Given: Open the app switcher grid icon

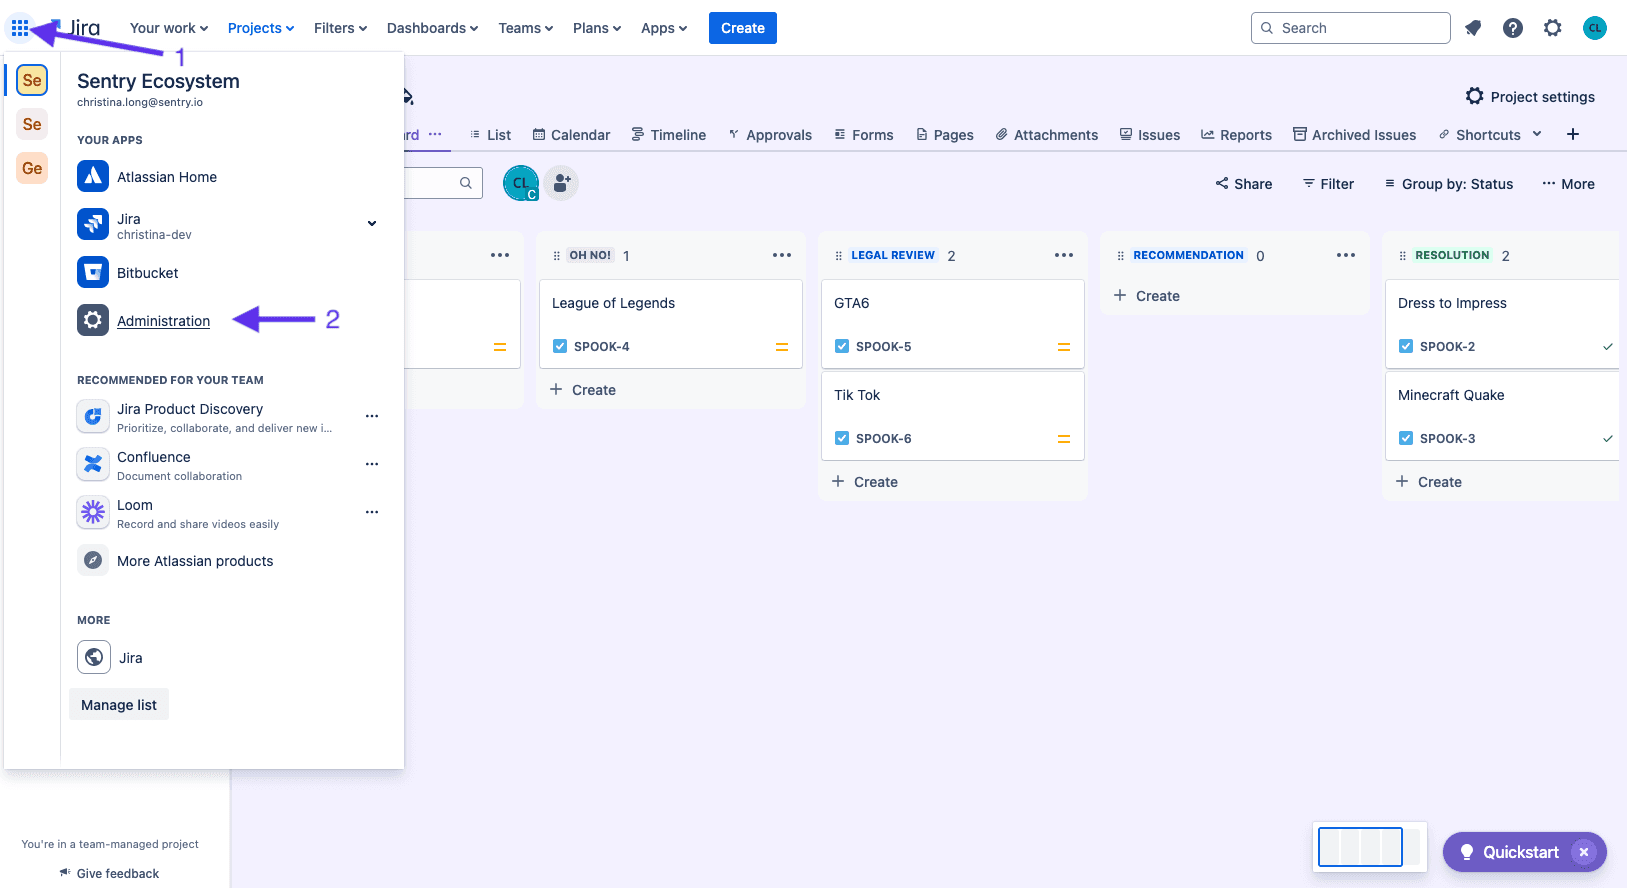Looking at the screenshot, I should (20, 28).
